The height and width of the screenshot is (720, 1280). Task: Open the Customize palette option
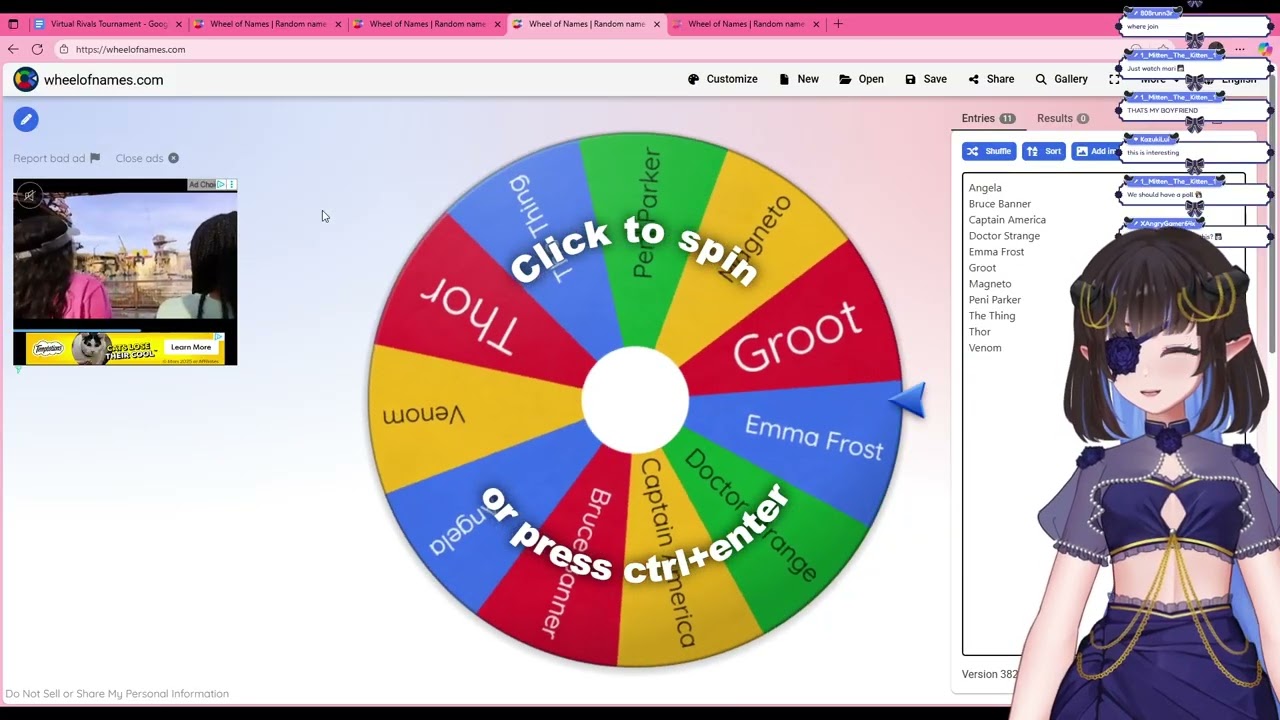(x=722, y=79)
